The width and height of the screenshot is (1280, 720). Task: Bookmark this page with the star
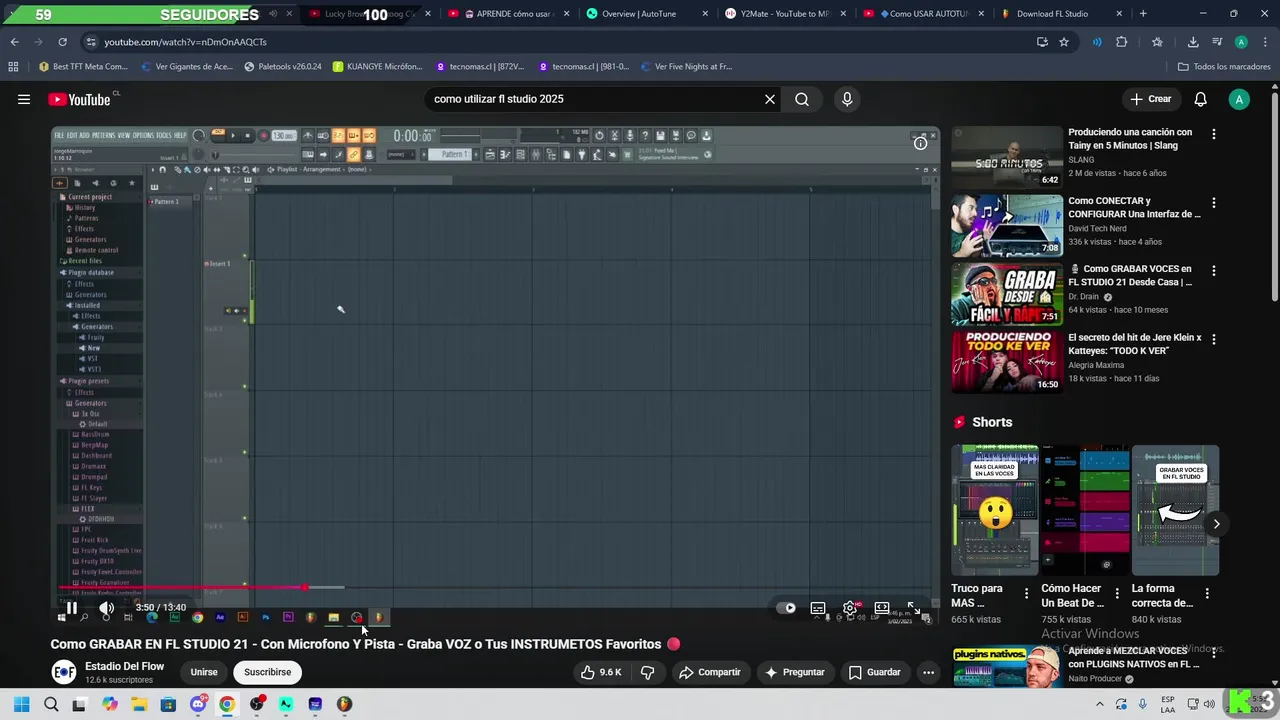(x=1064, y=42)
